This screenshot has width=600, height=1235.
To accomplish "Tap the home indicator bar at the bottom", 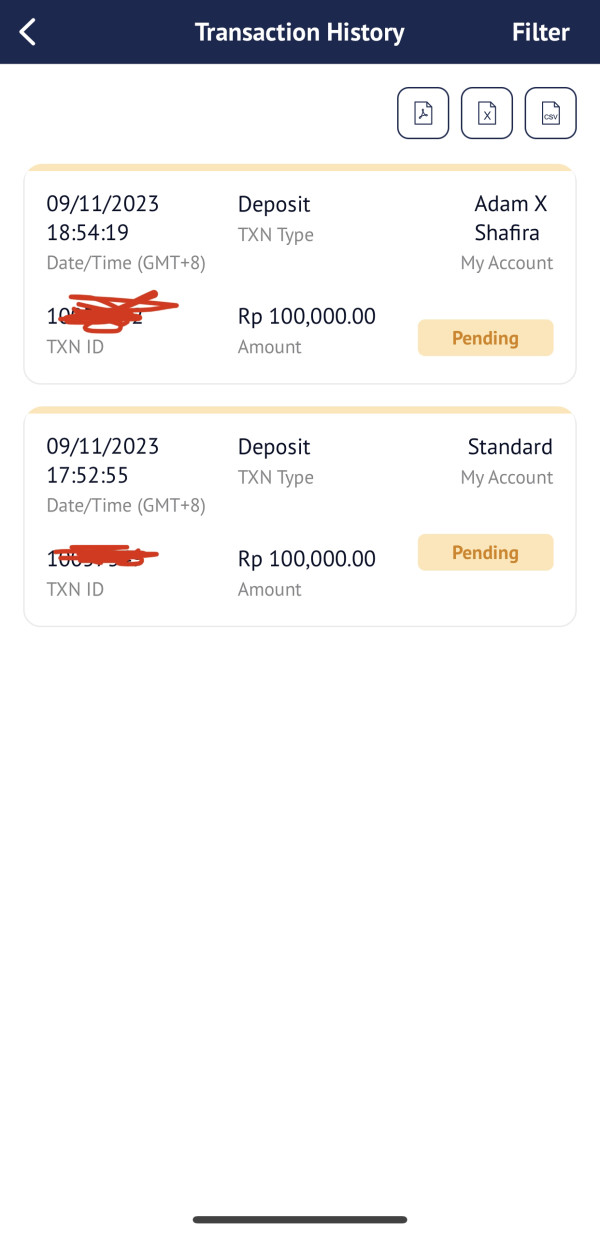I will pyautogui.click(x=300, y=1219).
